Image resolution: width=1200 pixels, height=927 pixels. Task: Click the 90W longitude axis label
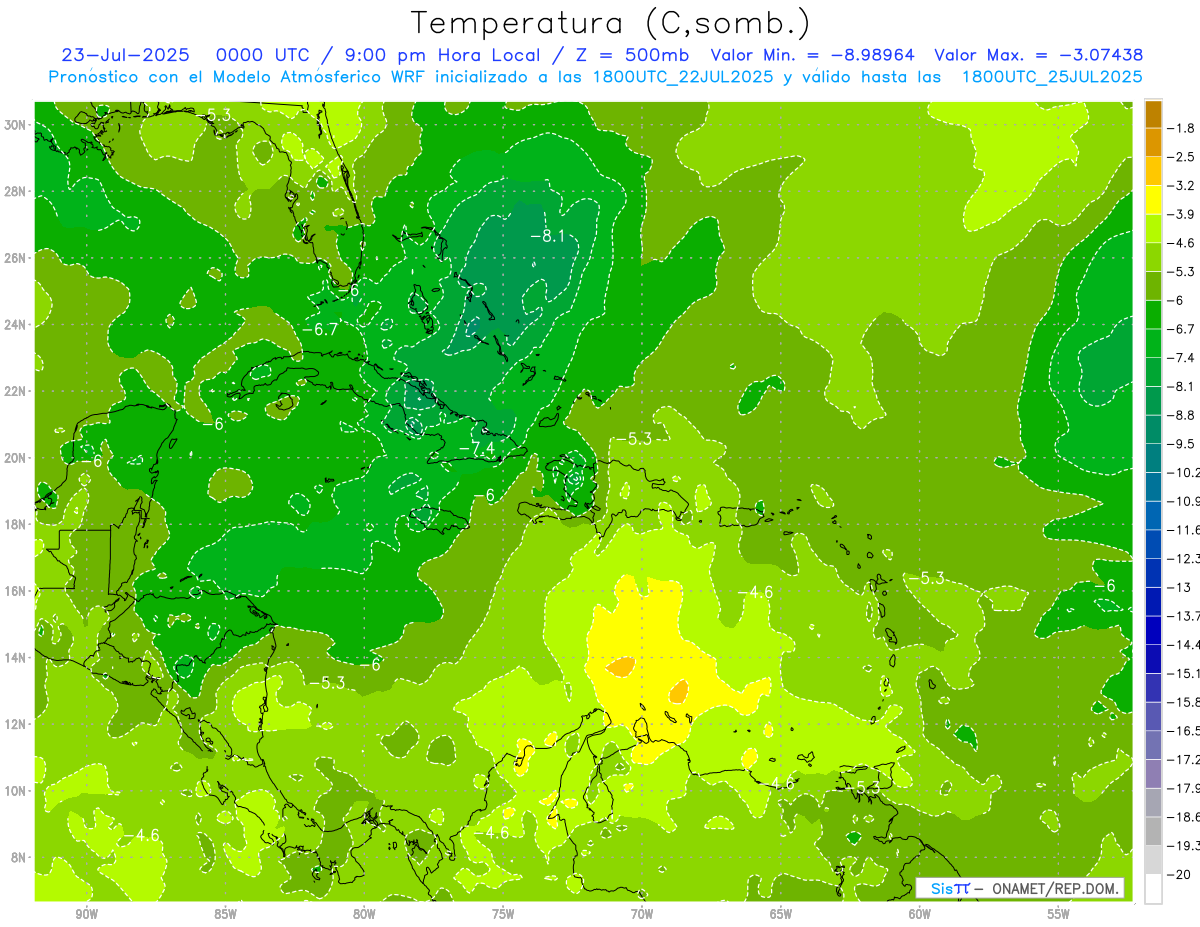click(86, 914)
